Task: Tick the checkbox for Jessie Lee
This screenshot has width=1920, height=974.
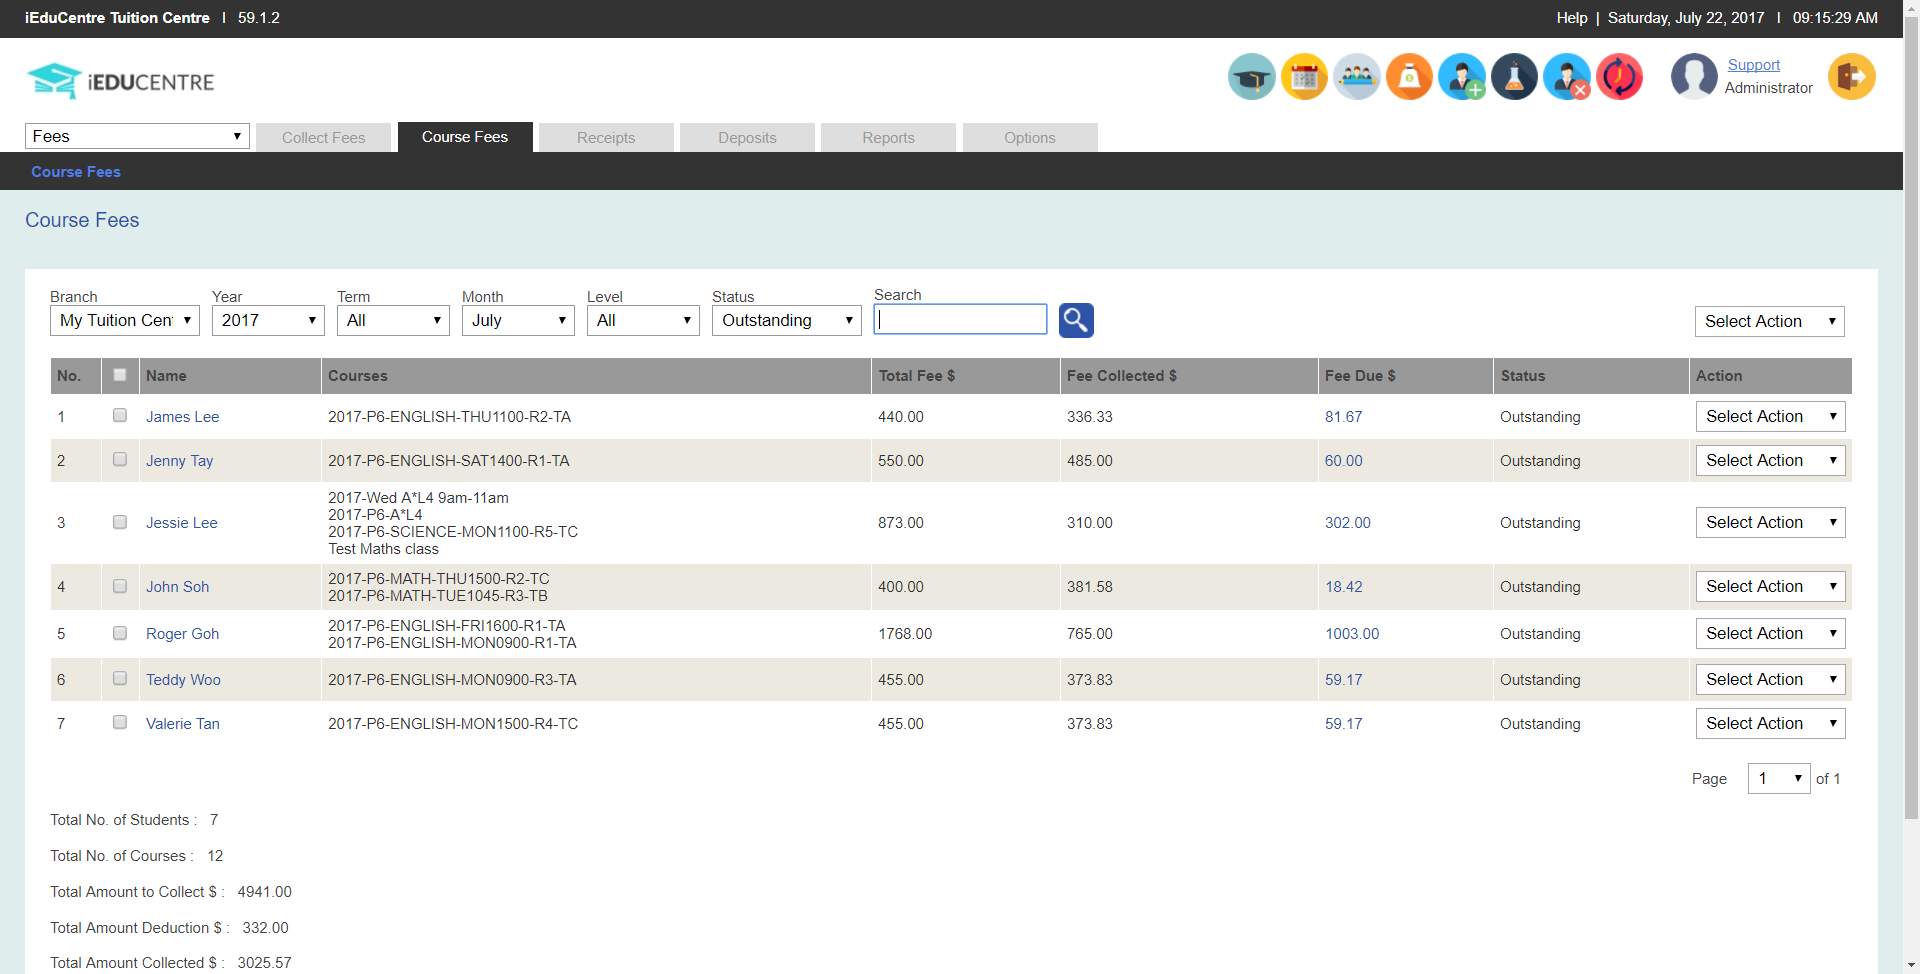Action: [x=120, y=522]
